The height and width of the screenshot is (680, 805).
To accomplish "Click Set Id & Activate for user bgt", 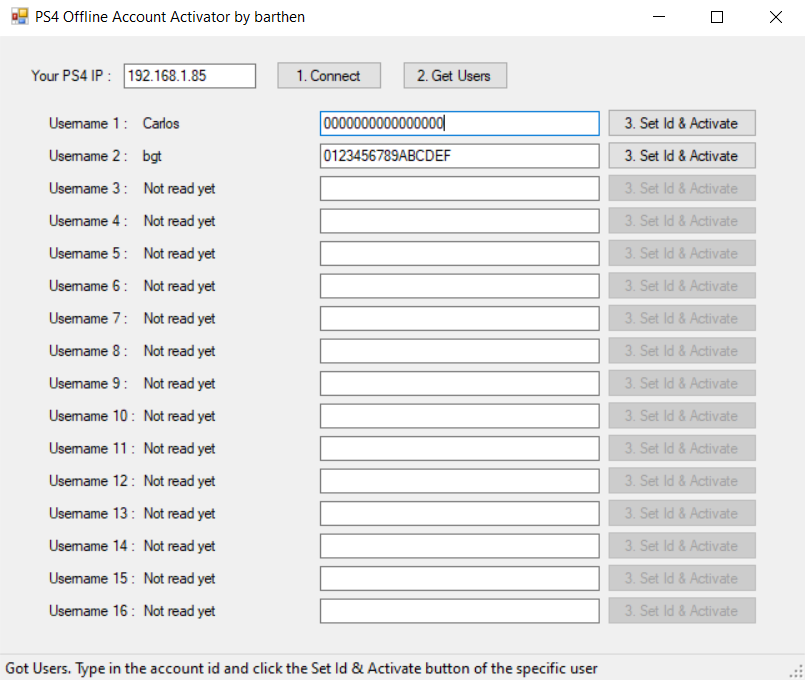I will pos(682,156).
